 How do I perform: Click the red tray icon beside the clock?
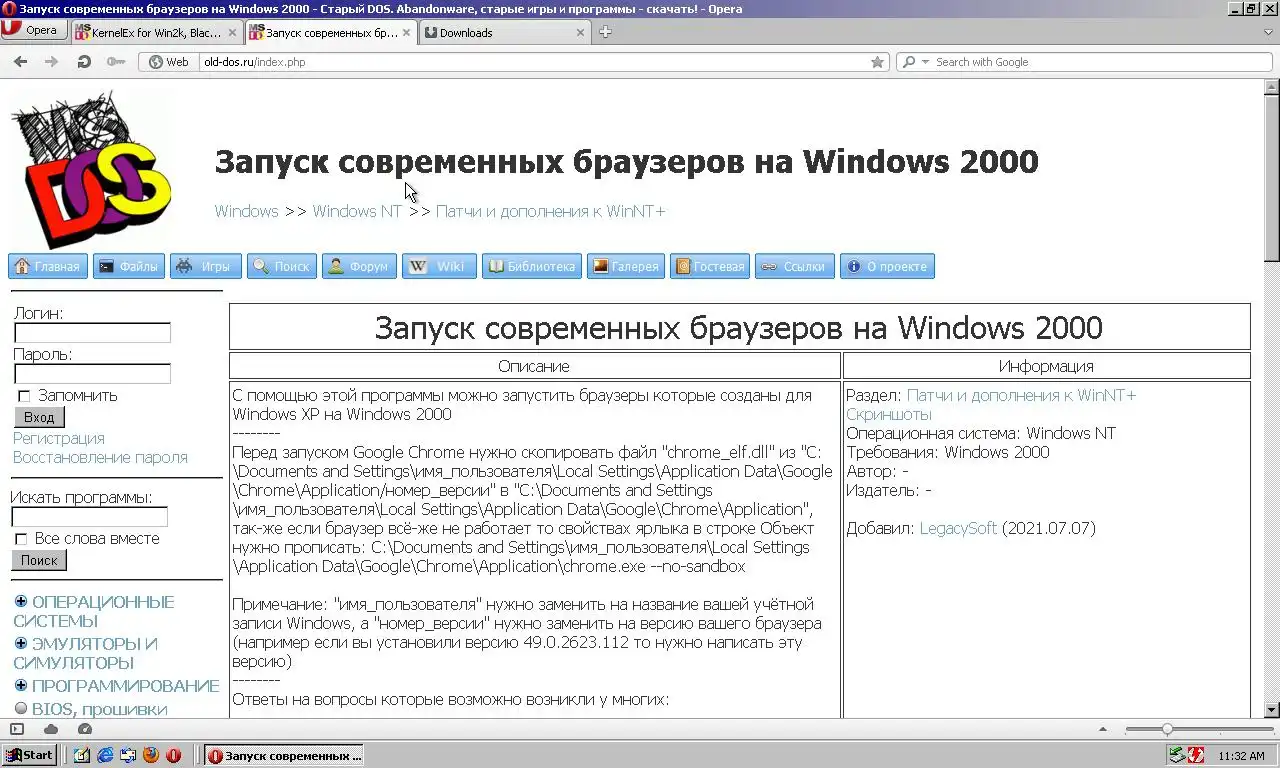tap(1195, 756)
